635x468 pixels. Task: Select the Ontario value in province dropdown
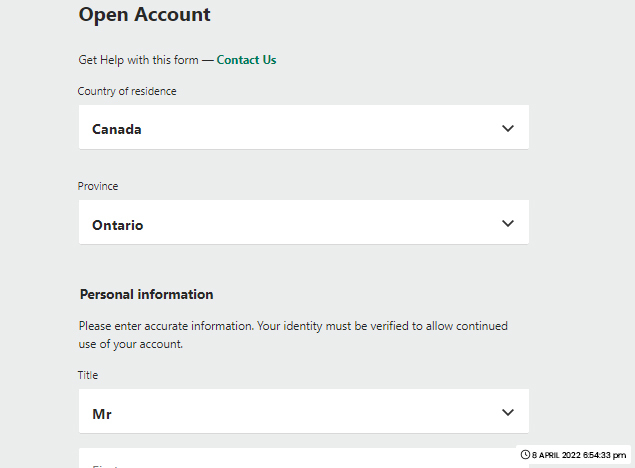(x=117, y=225)
